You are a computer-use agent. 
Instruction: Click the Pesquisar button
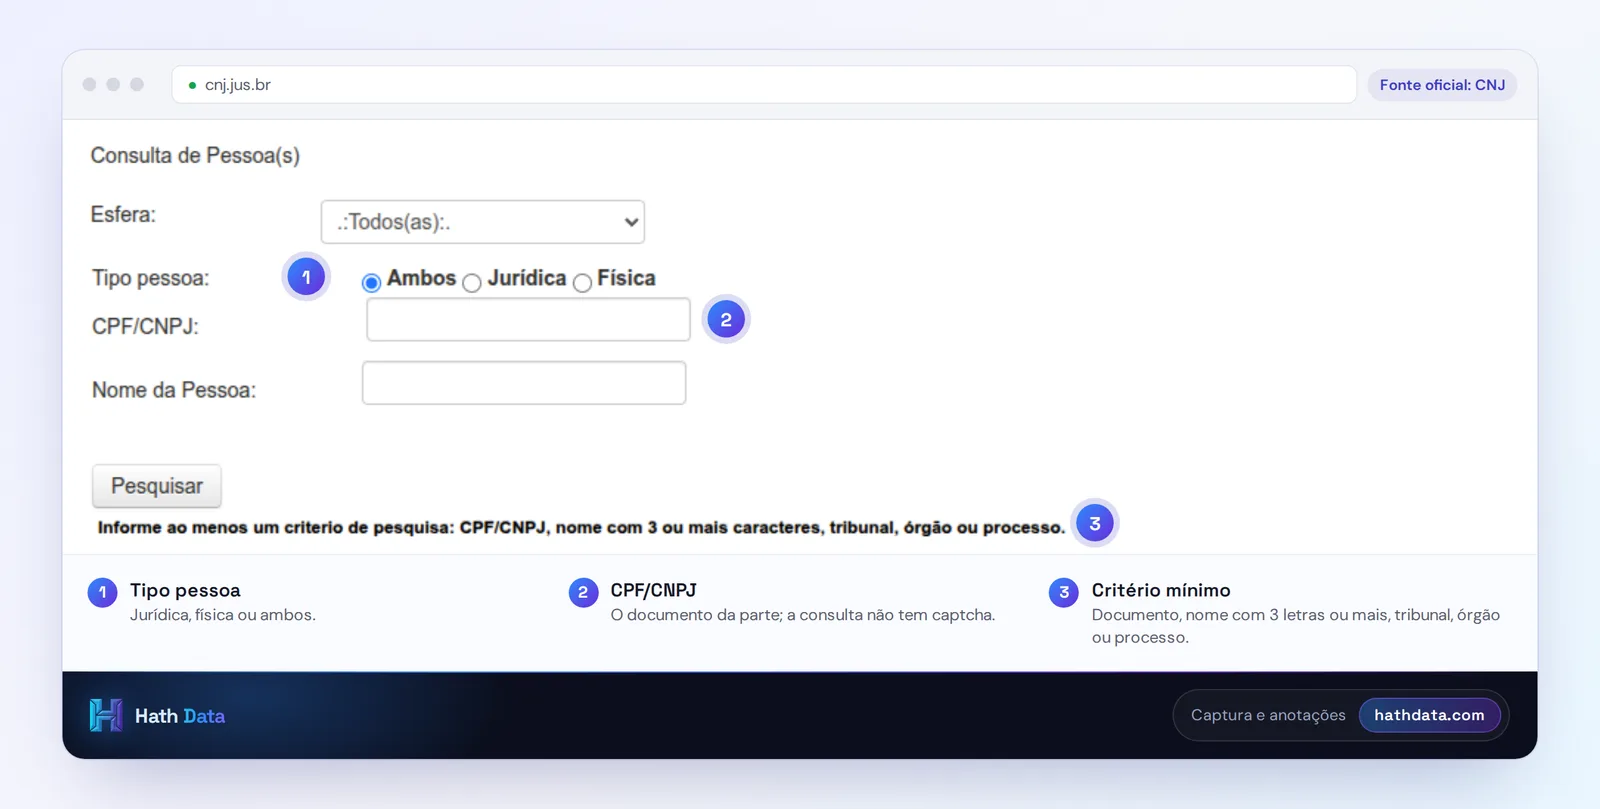tap(157, 486)
